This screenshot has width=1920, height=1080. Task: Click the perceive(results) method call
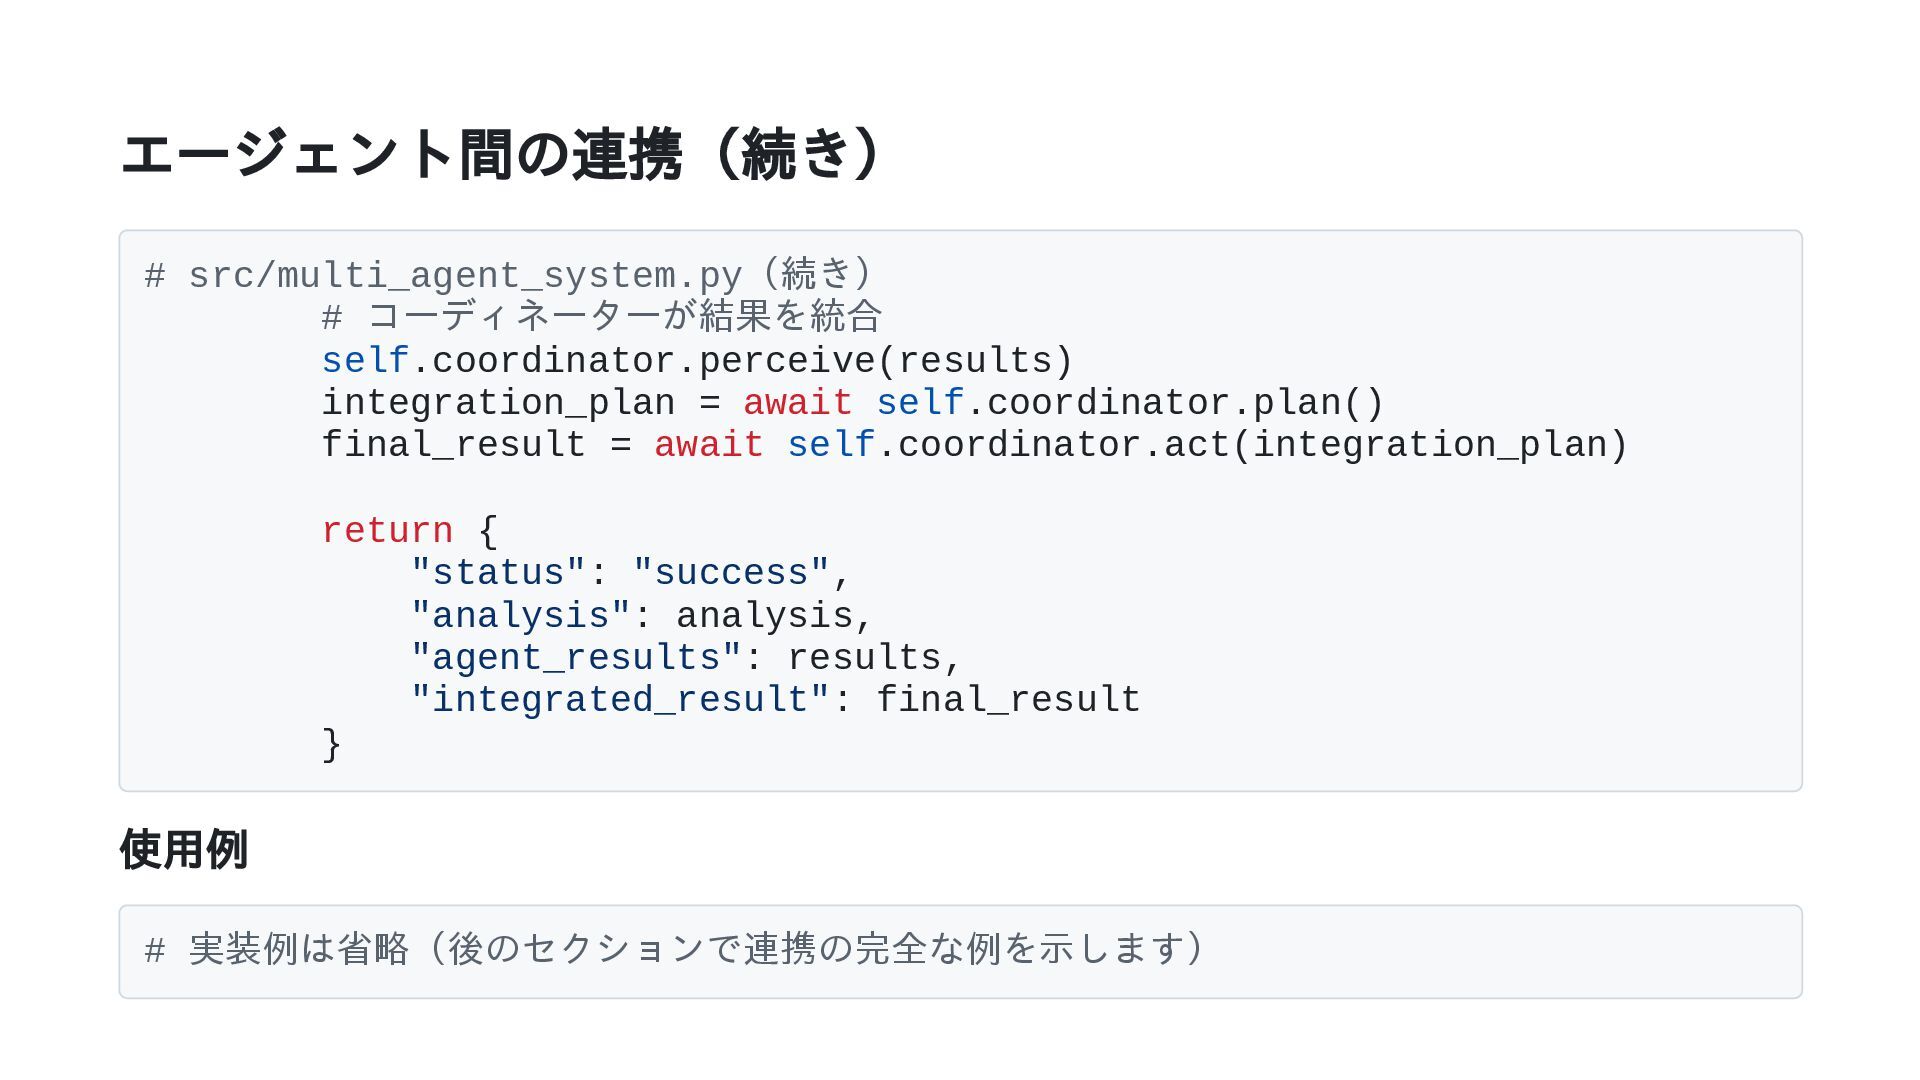tap(885, 361)
